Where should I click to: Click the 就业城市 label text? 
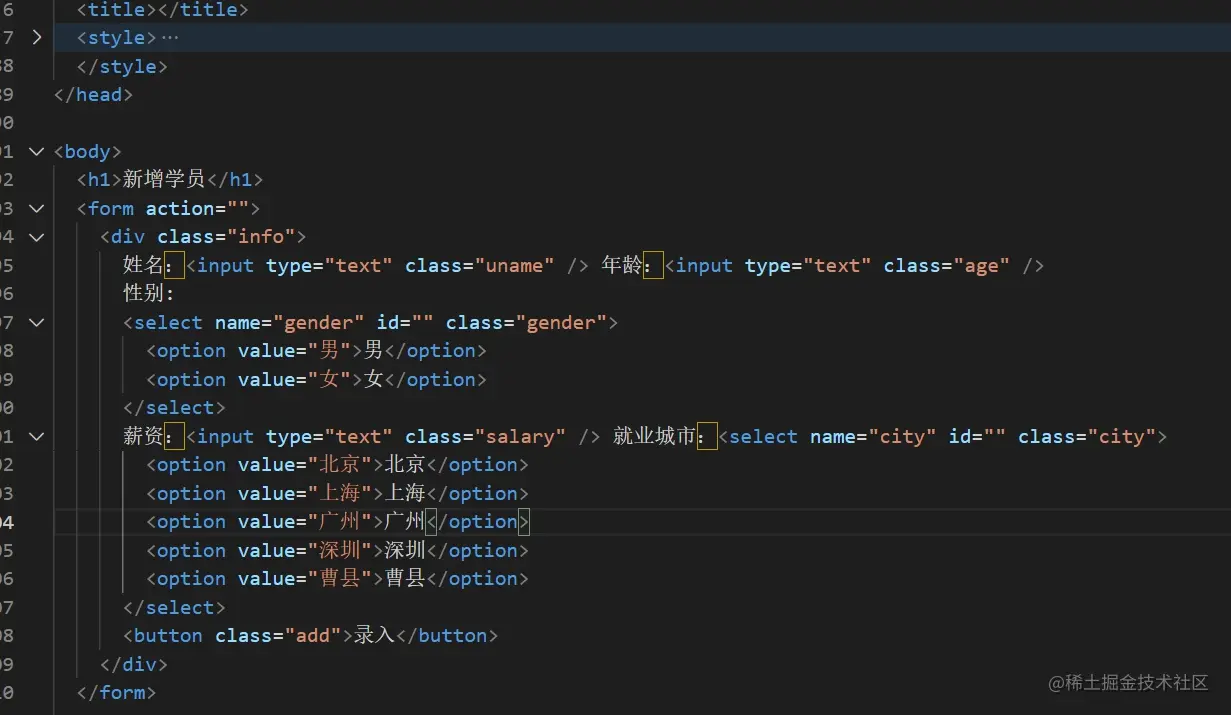click(x=654, y=437)
